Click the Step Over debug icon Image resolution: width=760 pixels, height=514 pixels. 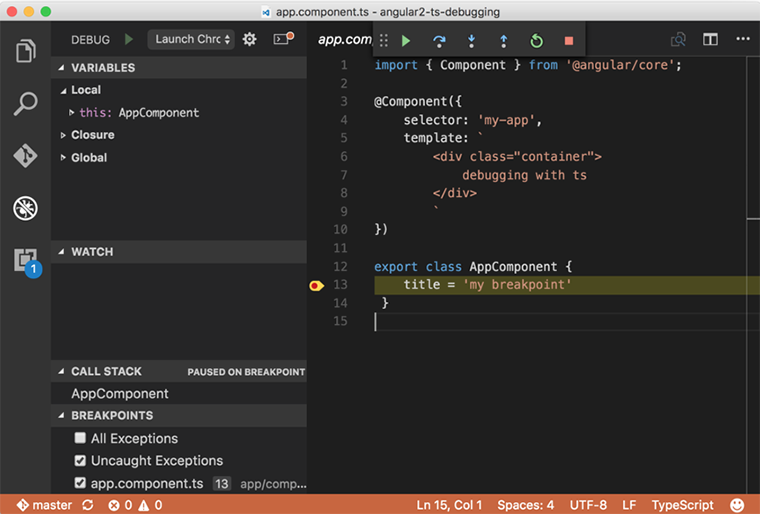[438, 41]
